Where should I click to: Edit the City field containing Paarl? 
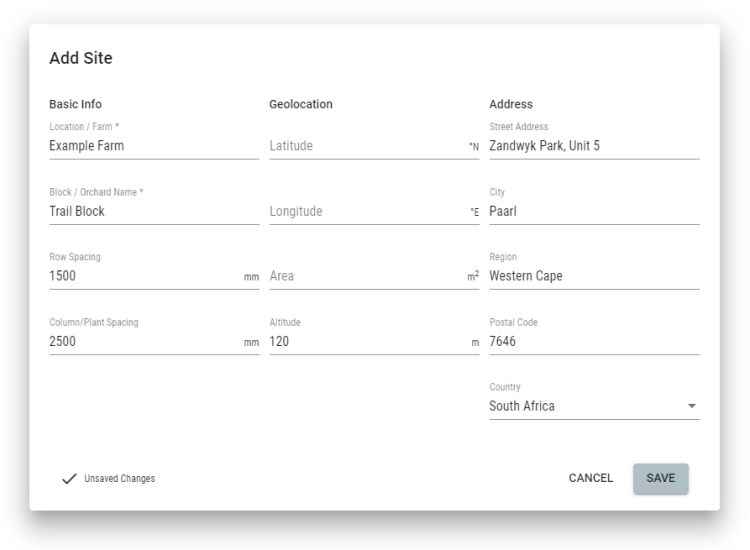[593, 211]
